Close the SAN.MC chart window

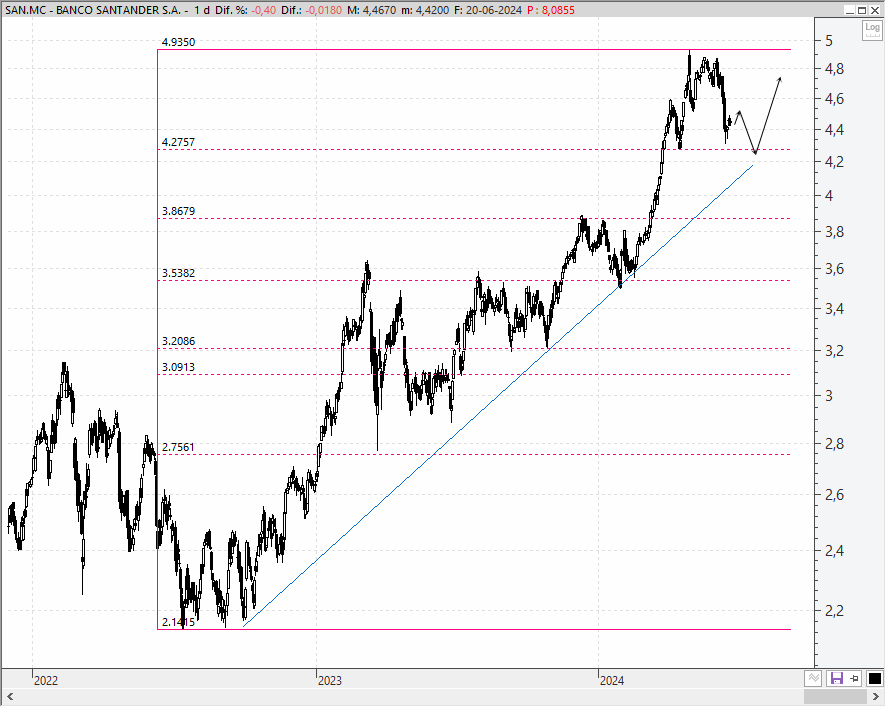[x=875, y=10]
